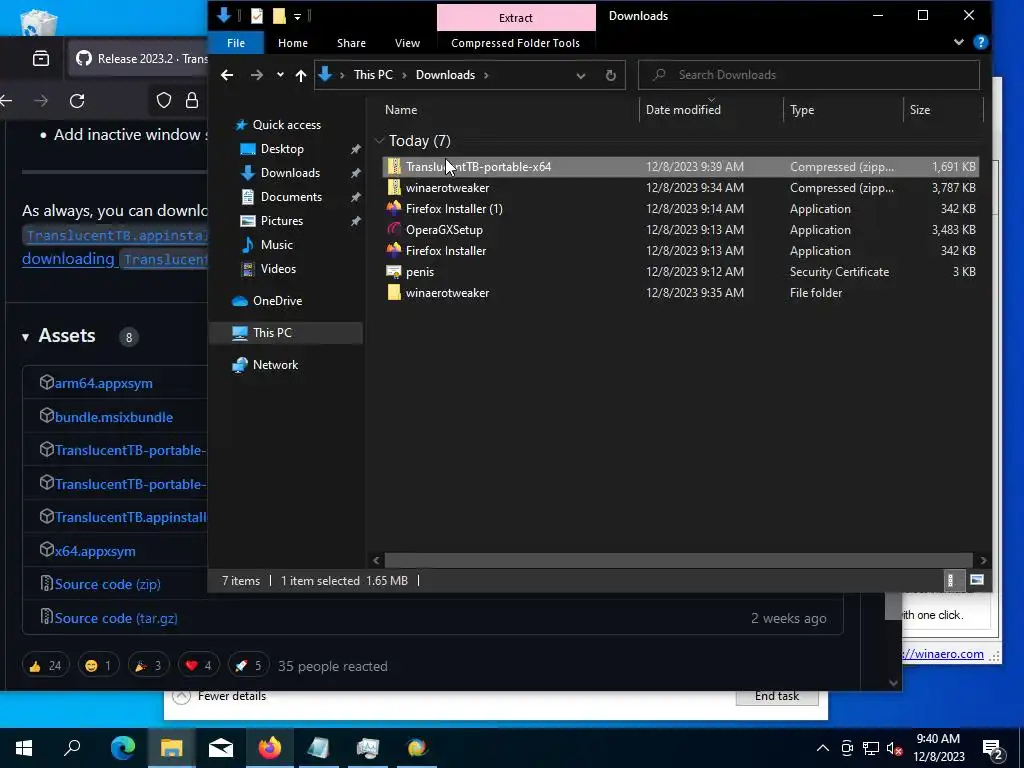The height and width of the screenshot is (768, 1024).
Task: Go forward in Explorer navigation
Action: tap(257, 75)
